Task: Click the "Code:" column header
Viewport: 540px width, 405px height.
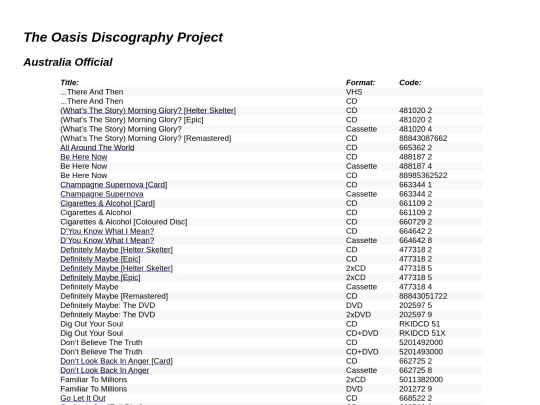Action: (x=410, y=83)
